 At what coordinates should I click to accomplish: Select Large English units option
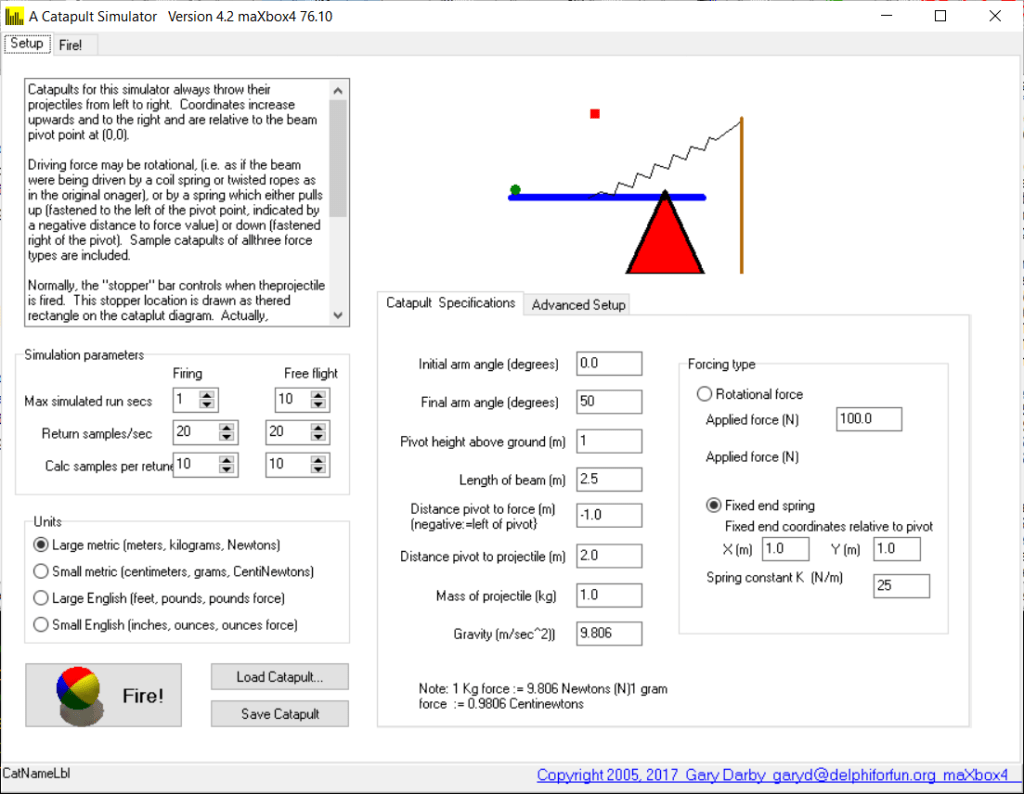[41, 598]
